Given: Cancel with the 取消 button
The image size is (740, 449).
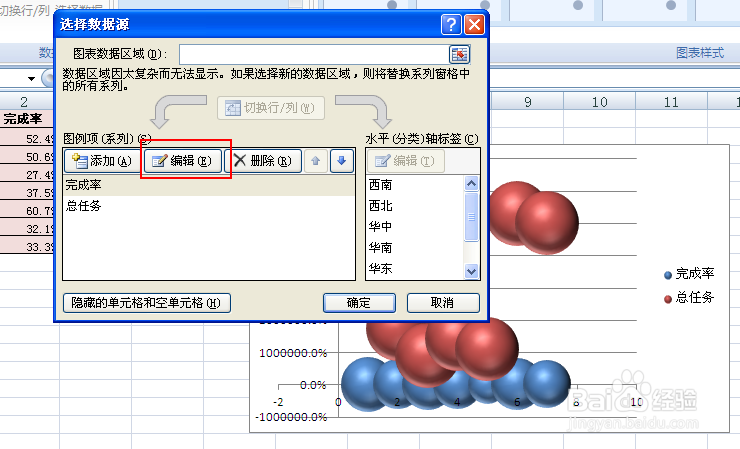Looking at the screenshot, I should 443,303.
